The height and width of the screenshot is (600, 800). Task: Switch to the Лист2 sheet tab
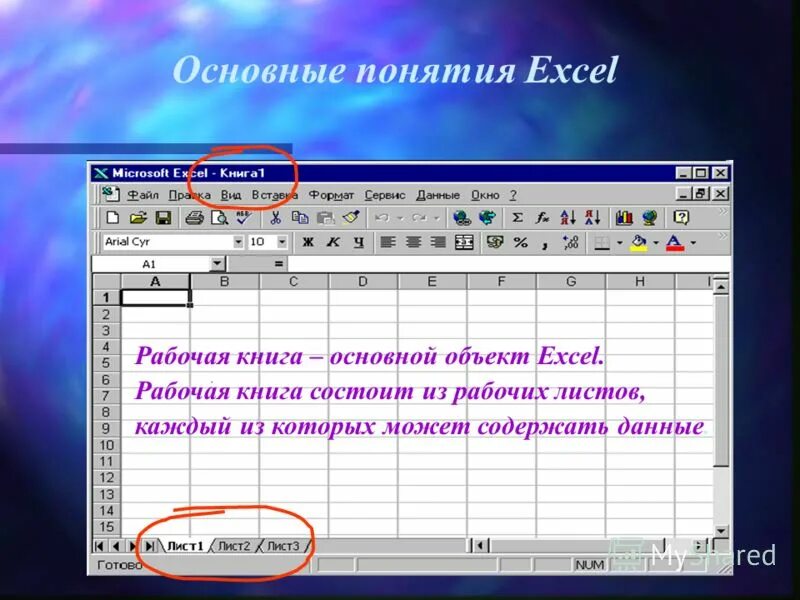point(234,546)
